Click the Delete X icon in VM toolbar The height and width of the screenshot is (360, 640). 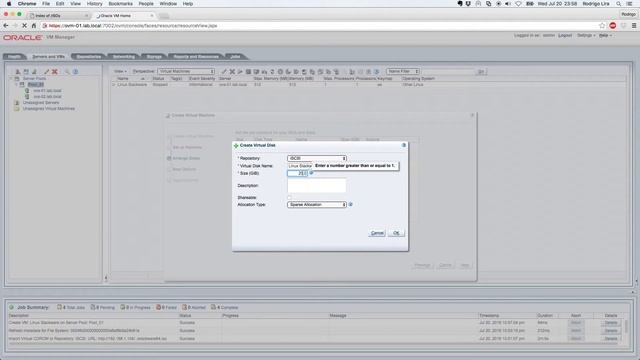[x=232, y=71]
